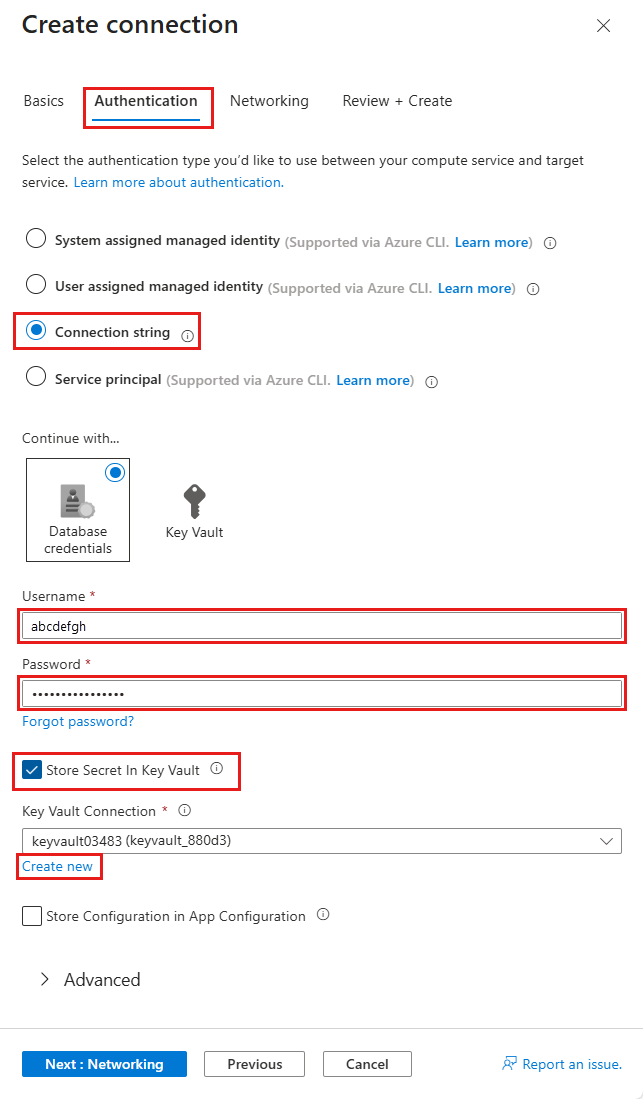Open the Forgot password link
Screen dimensions: 643x1099
coord(78,721)
